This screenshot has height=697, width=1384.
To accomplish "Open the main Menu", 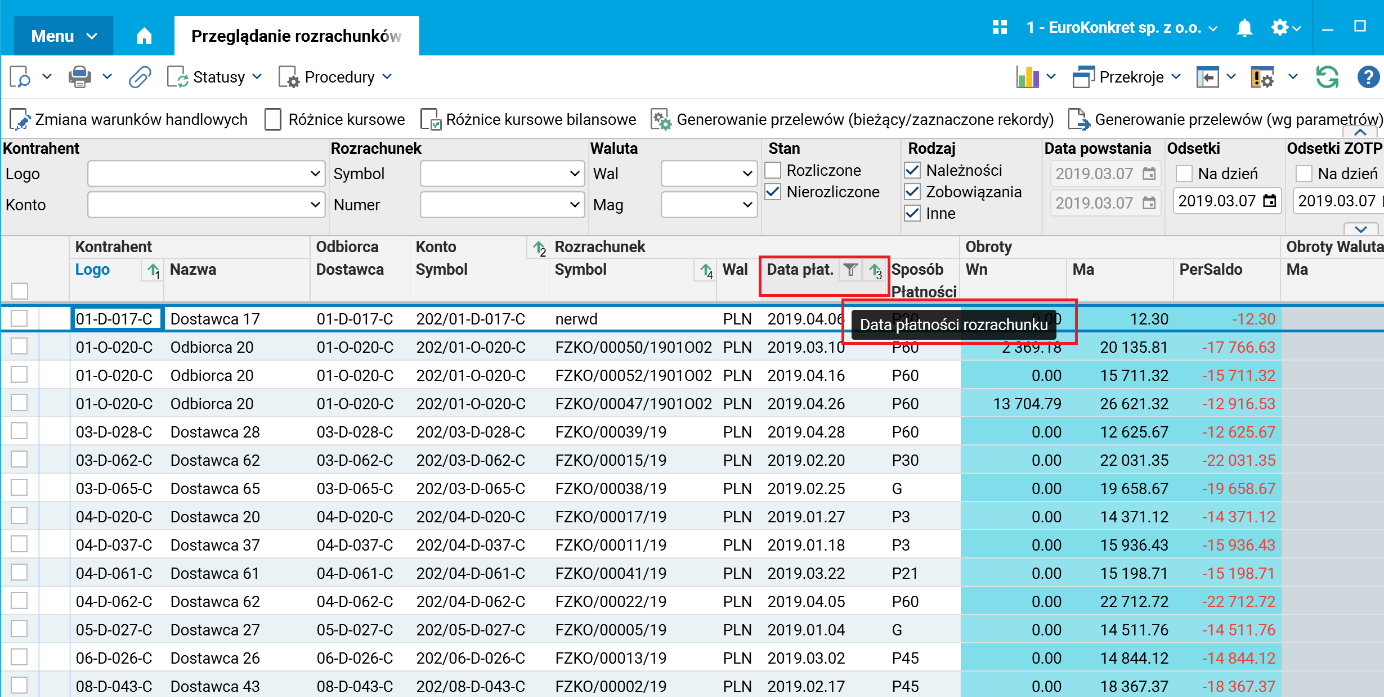I will (x=64, y=36).
